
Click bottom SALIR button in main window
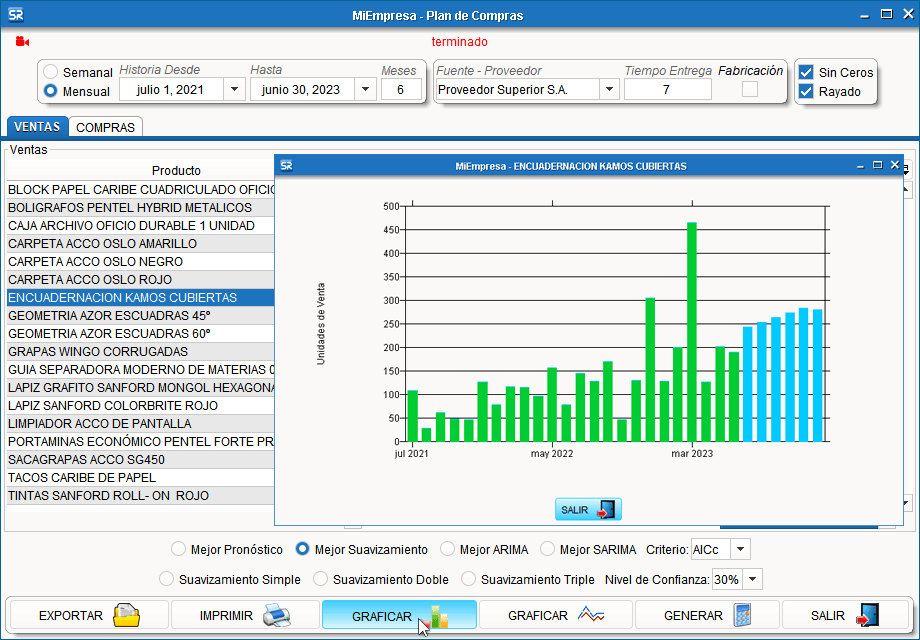click(x=845, y=615)
